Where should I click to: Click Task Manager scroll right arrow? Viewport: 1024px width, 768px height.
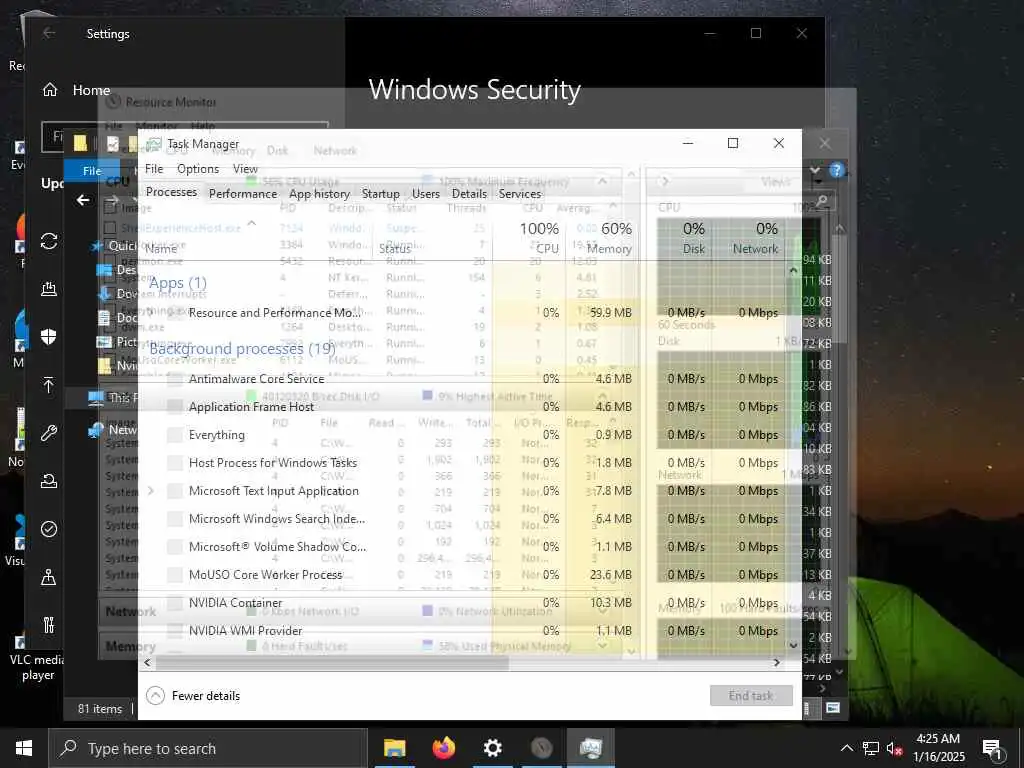click(776, 662)
